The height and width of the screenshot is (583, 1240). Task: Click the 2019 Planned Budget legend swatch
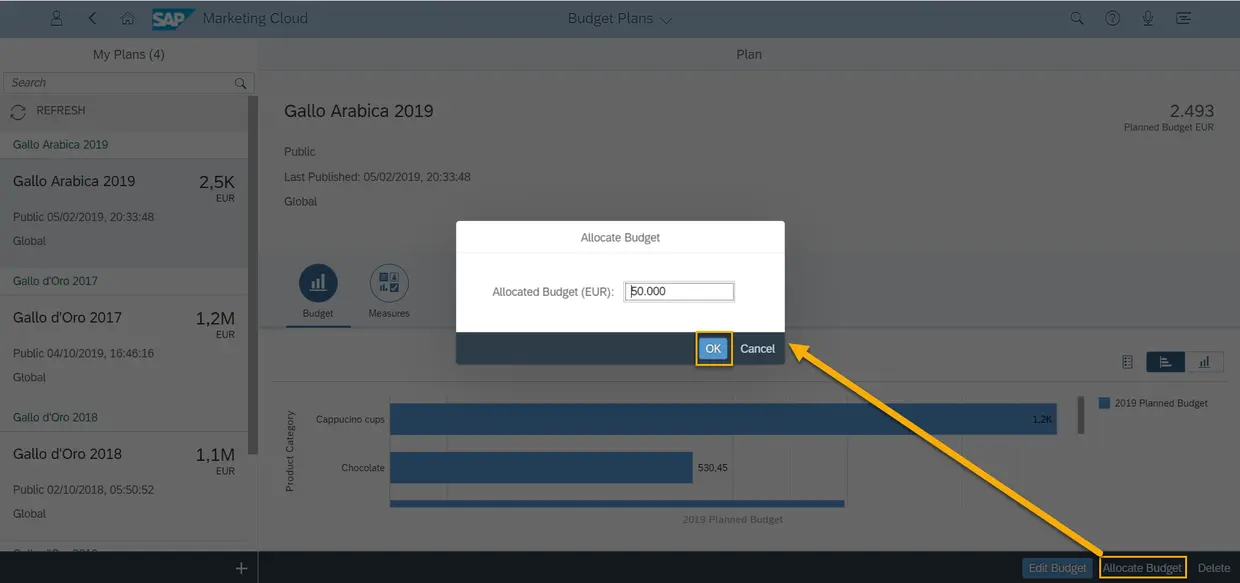point(1104,403)
